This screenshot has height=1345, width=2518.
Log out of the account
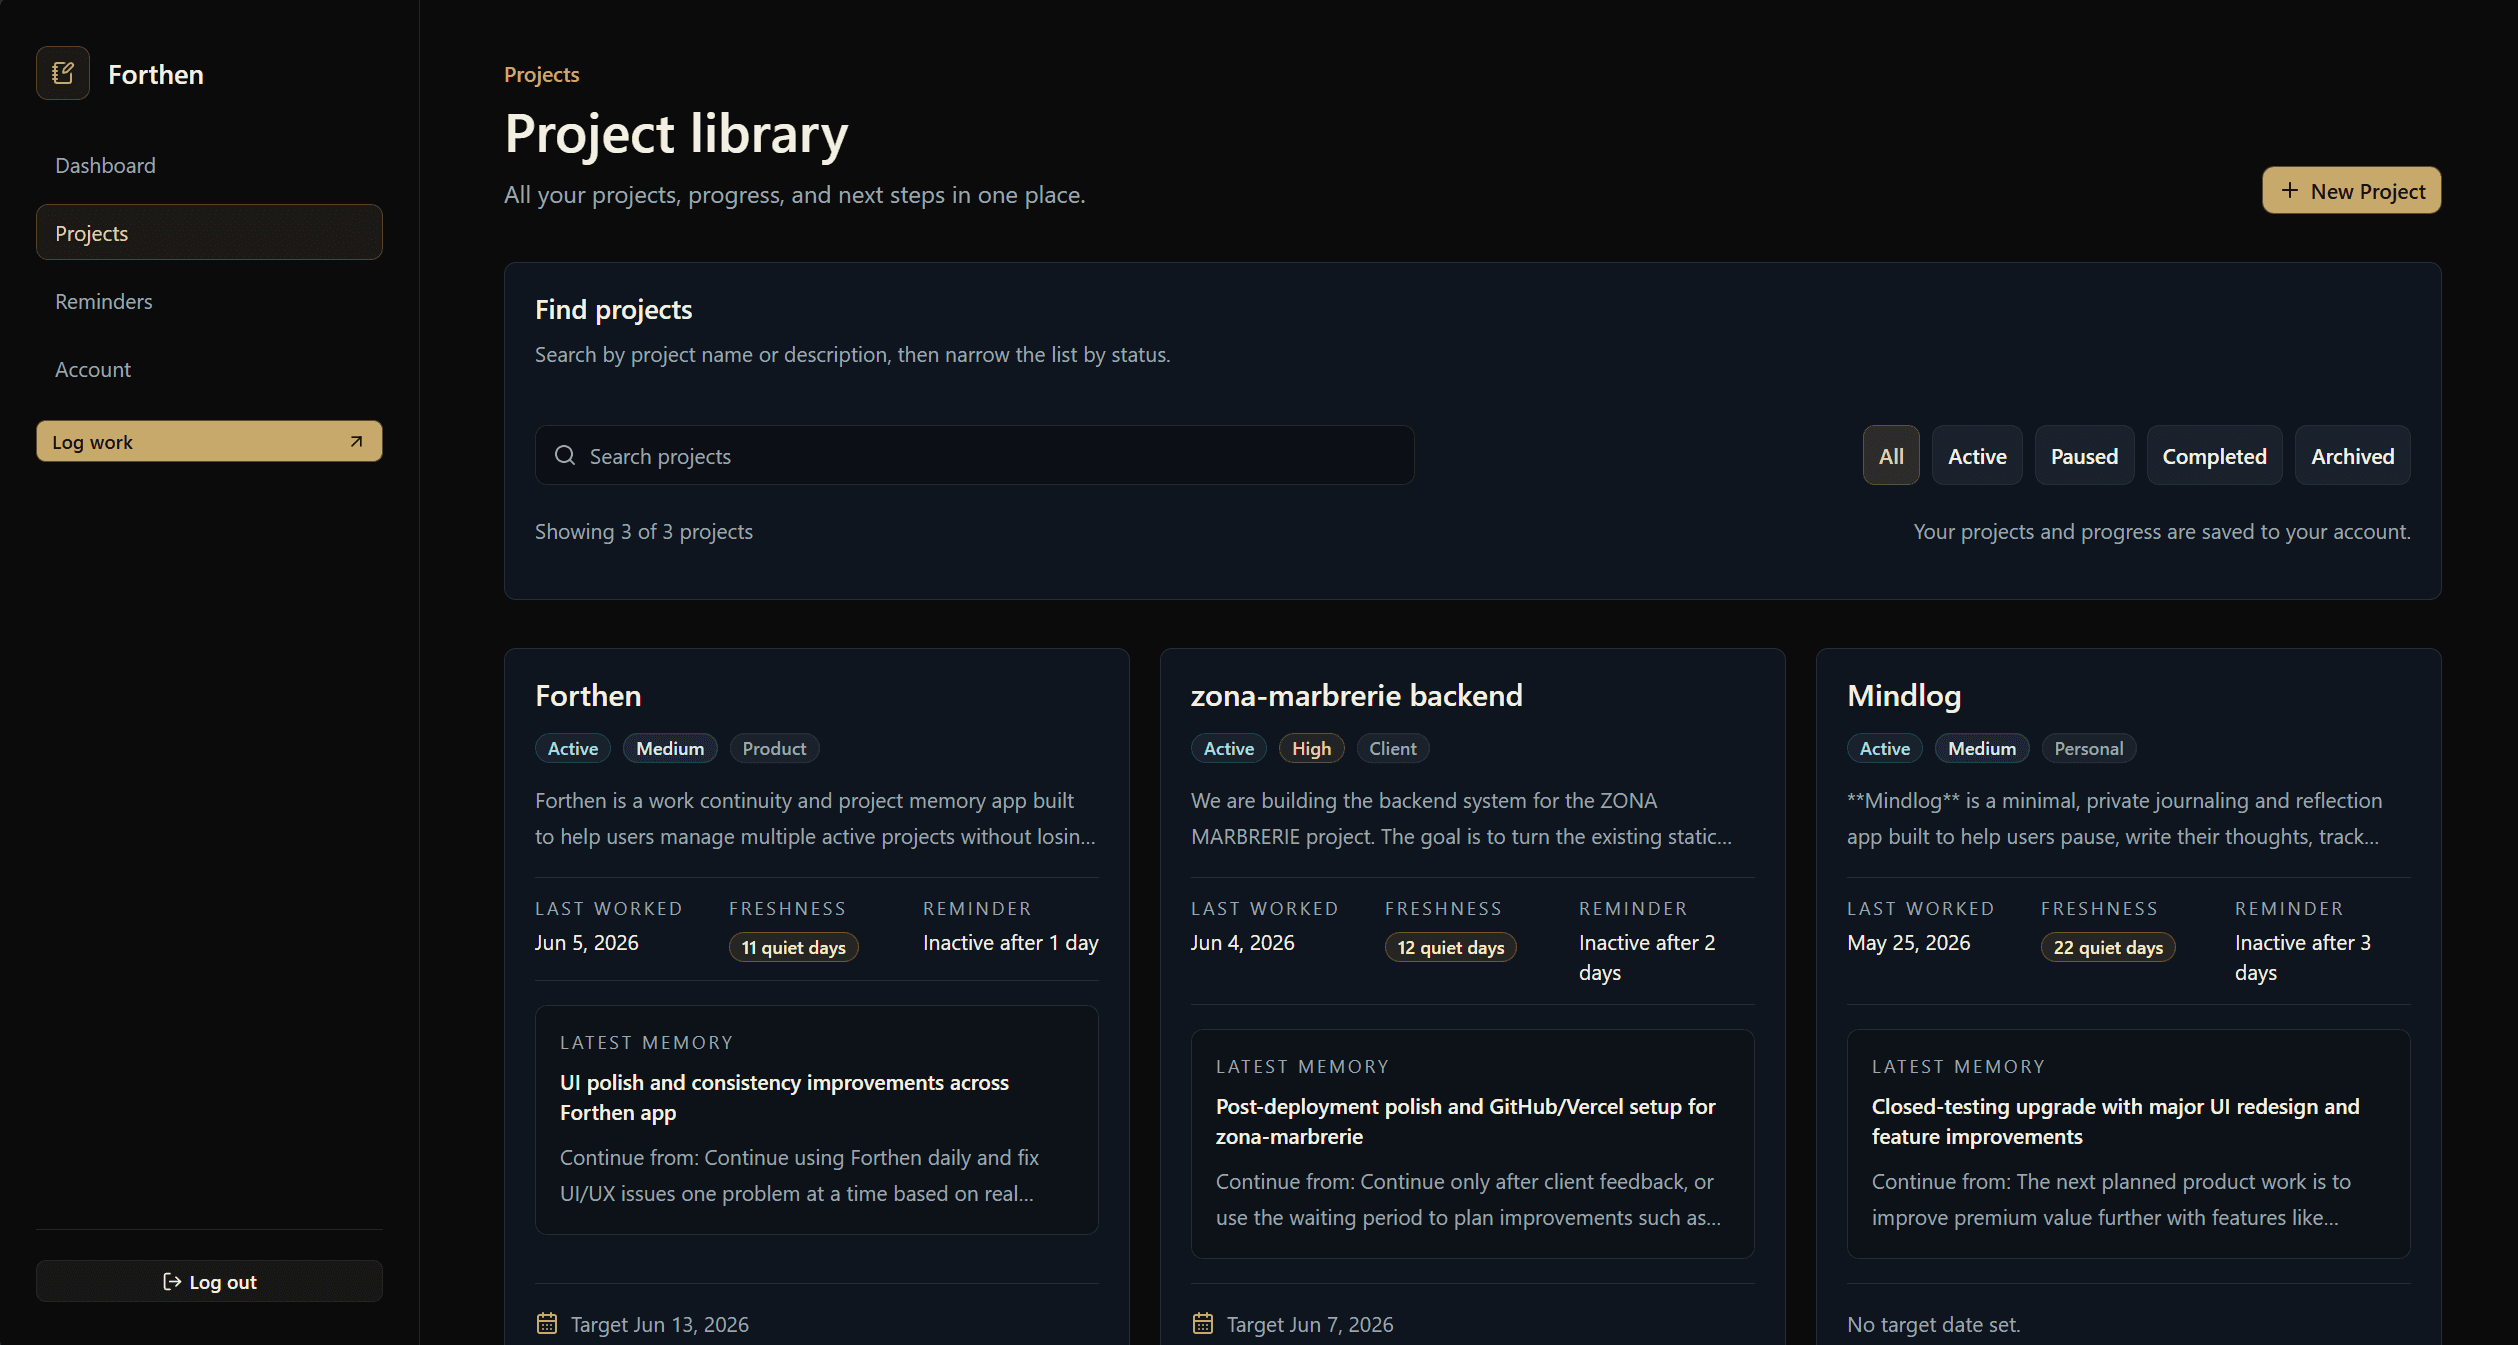(x=209, y=1281)
